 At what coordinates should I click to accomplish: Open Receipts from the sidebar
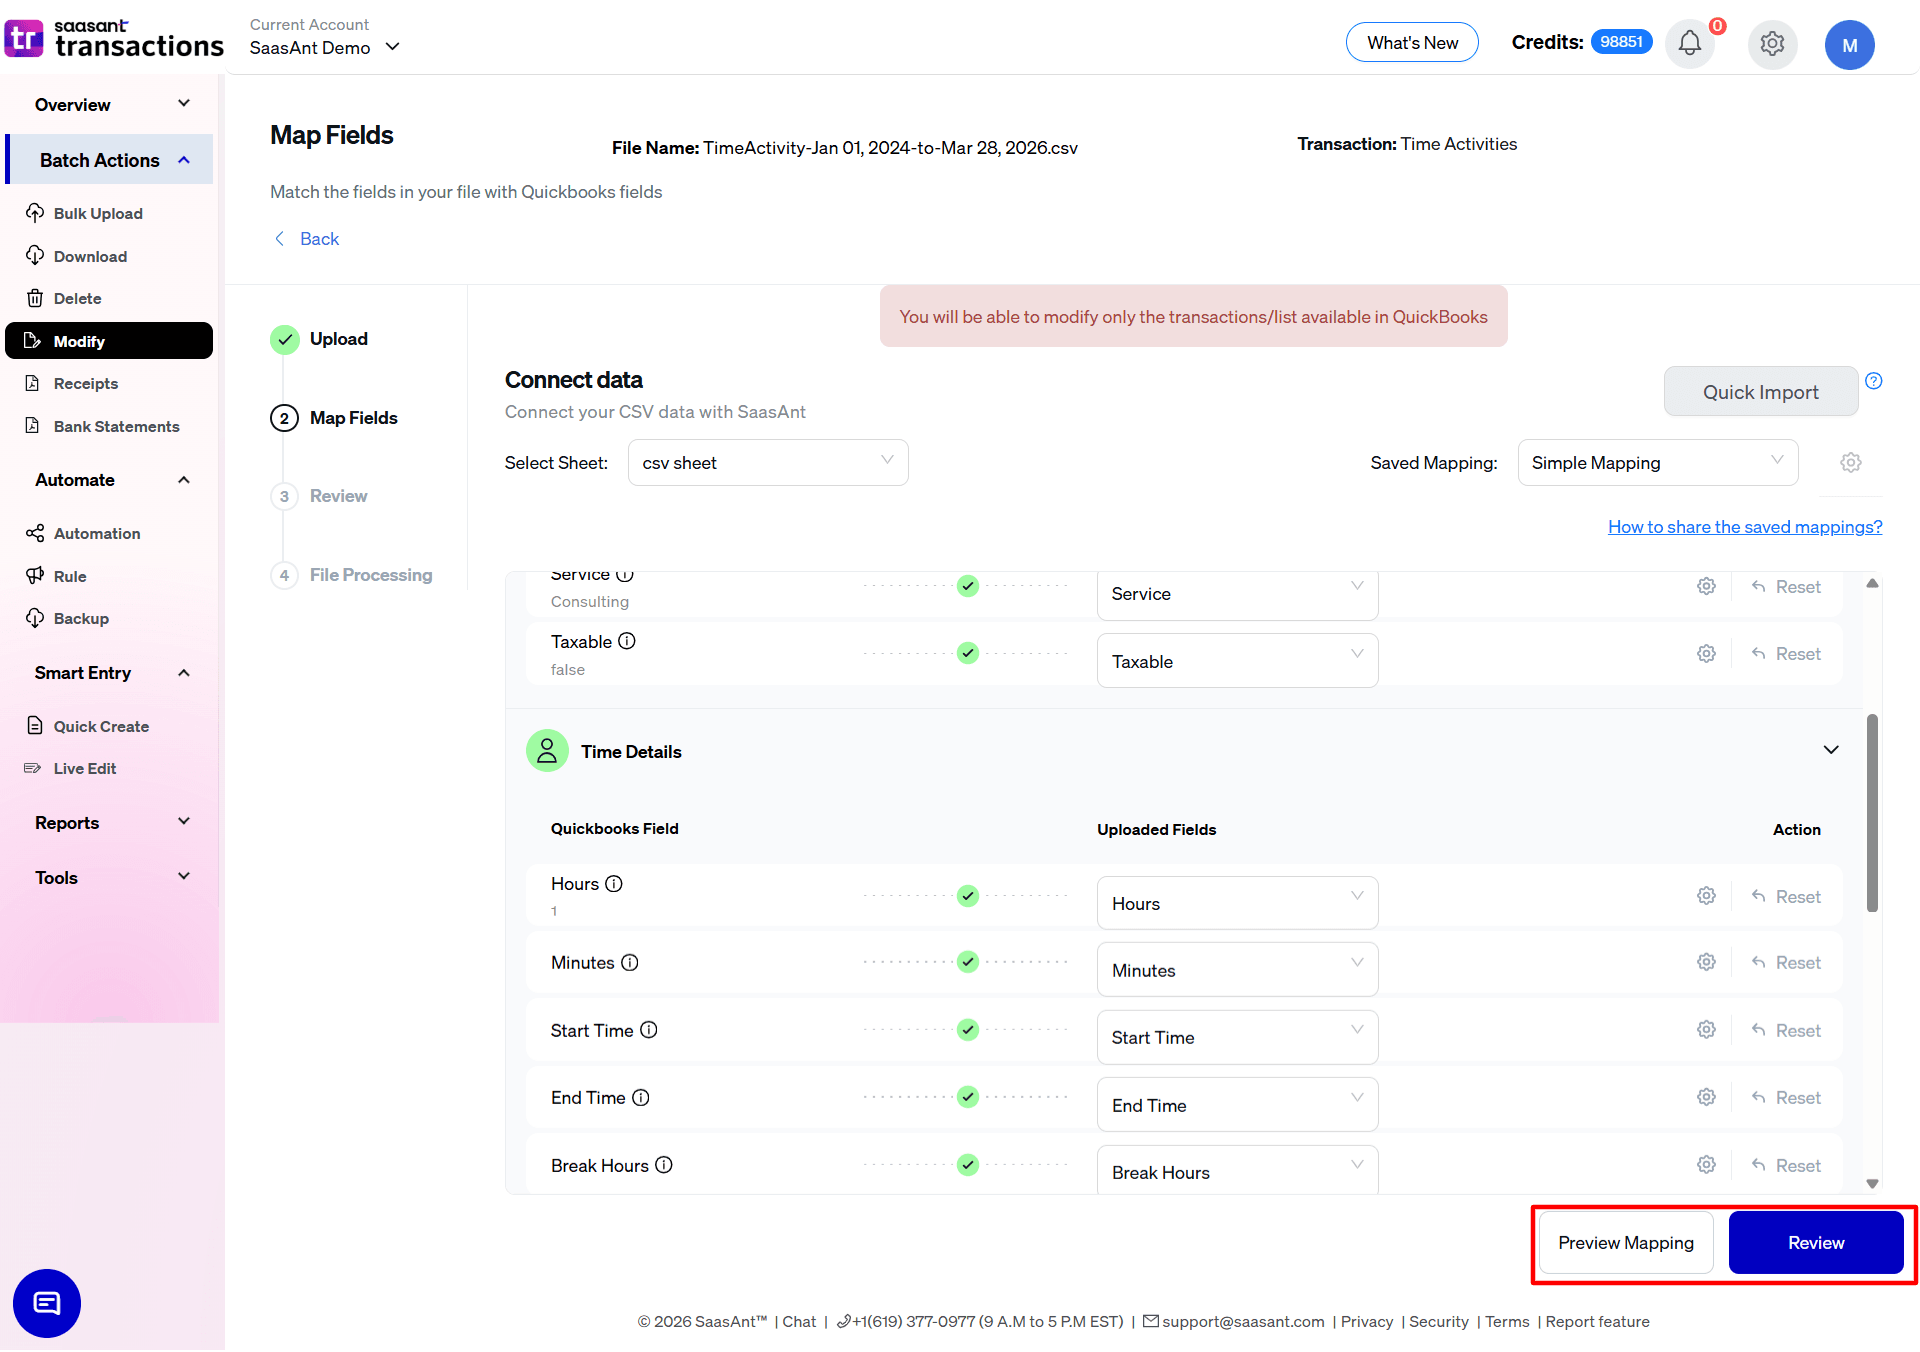tap(85, 383)
